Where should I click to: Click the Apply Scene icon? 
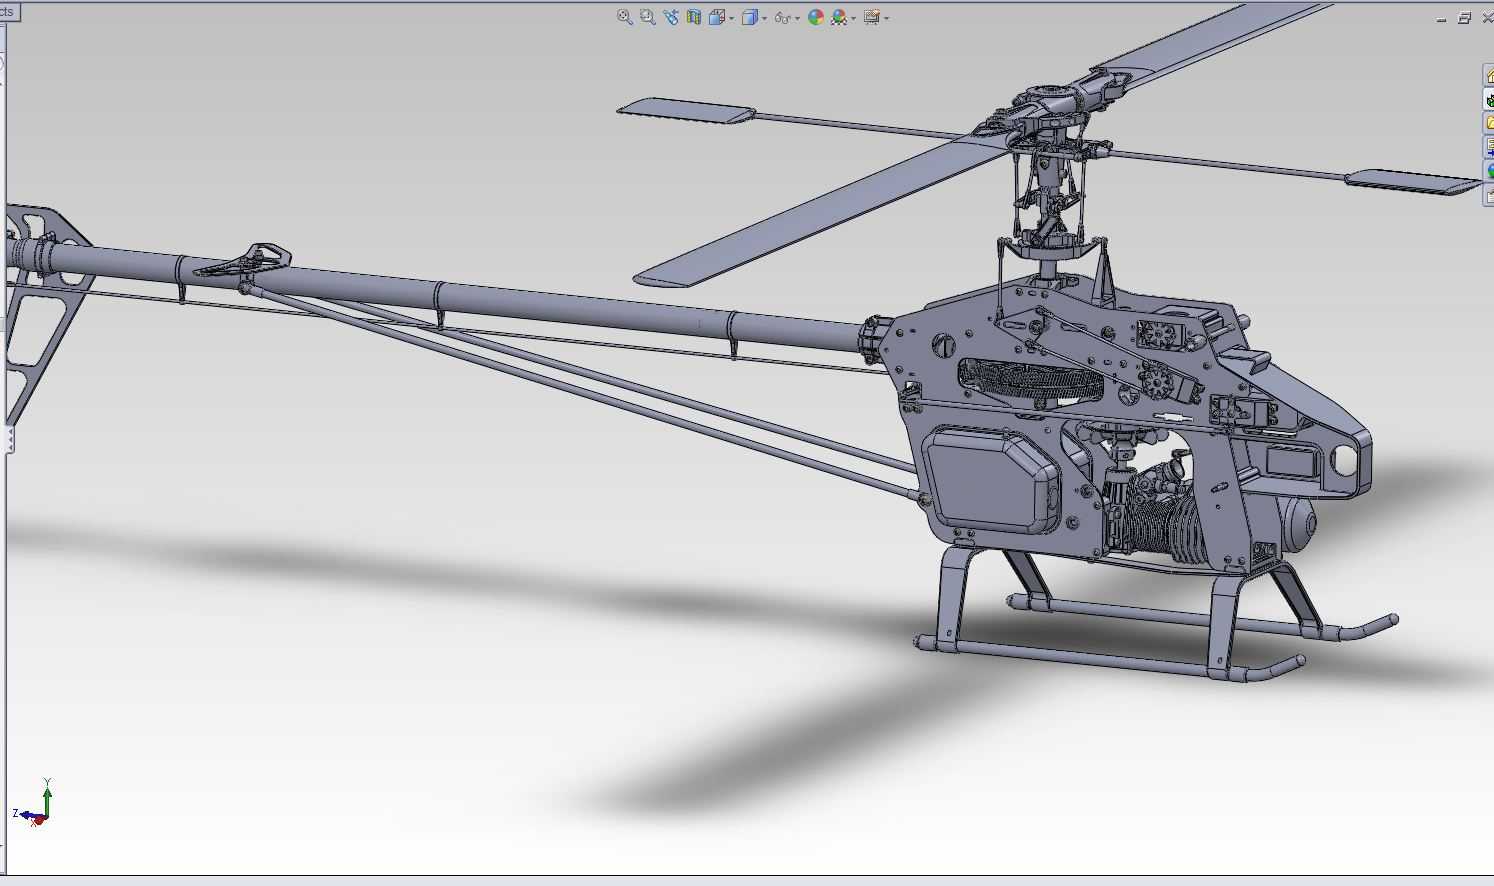(x=838, y=17)
